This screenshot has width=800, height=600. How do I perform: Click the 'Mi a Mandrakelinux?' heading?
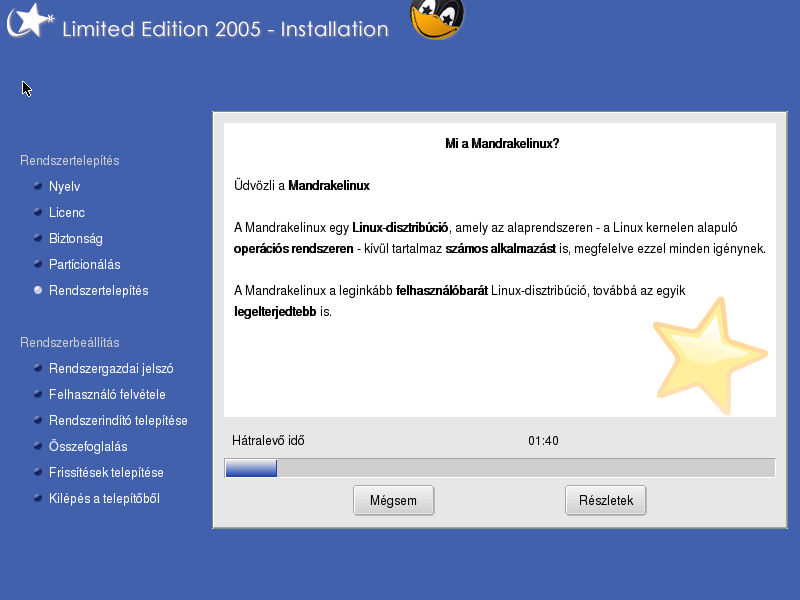pyautogui.click(x=502, y=143)
